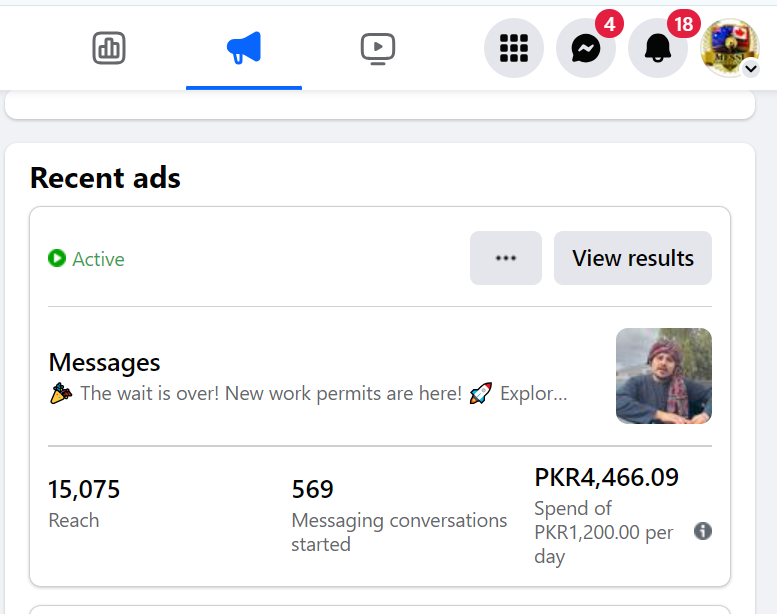Select the Ad Center megaphone tab
The height and width of the screenshot is (614, 777).
(243, 48)
